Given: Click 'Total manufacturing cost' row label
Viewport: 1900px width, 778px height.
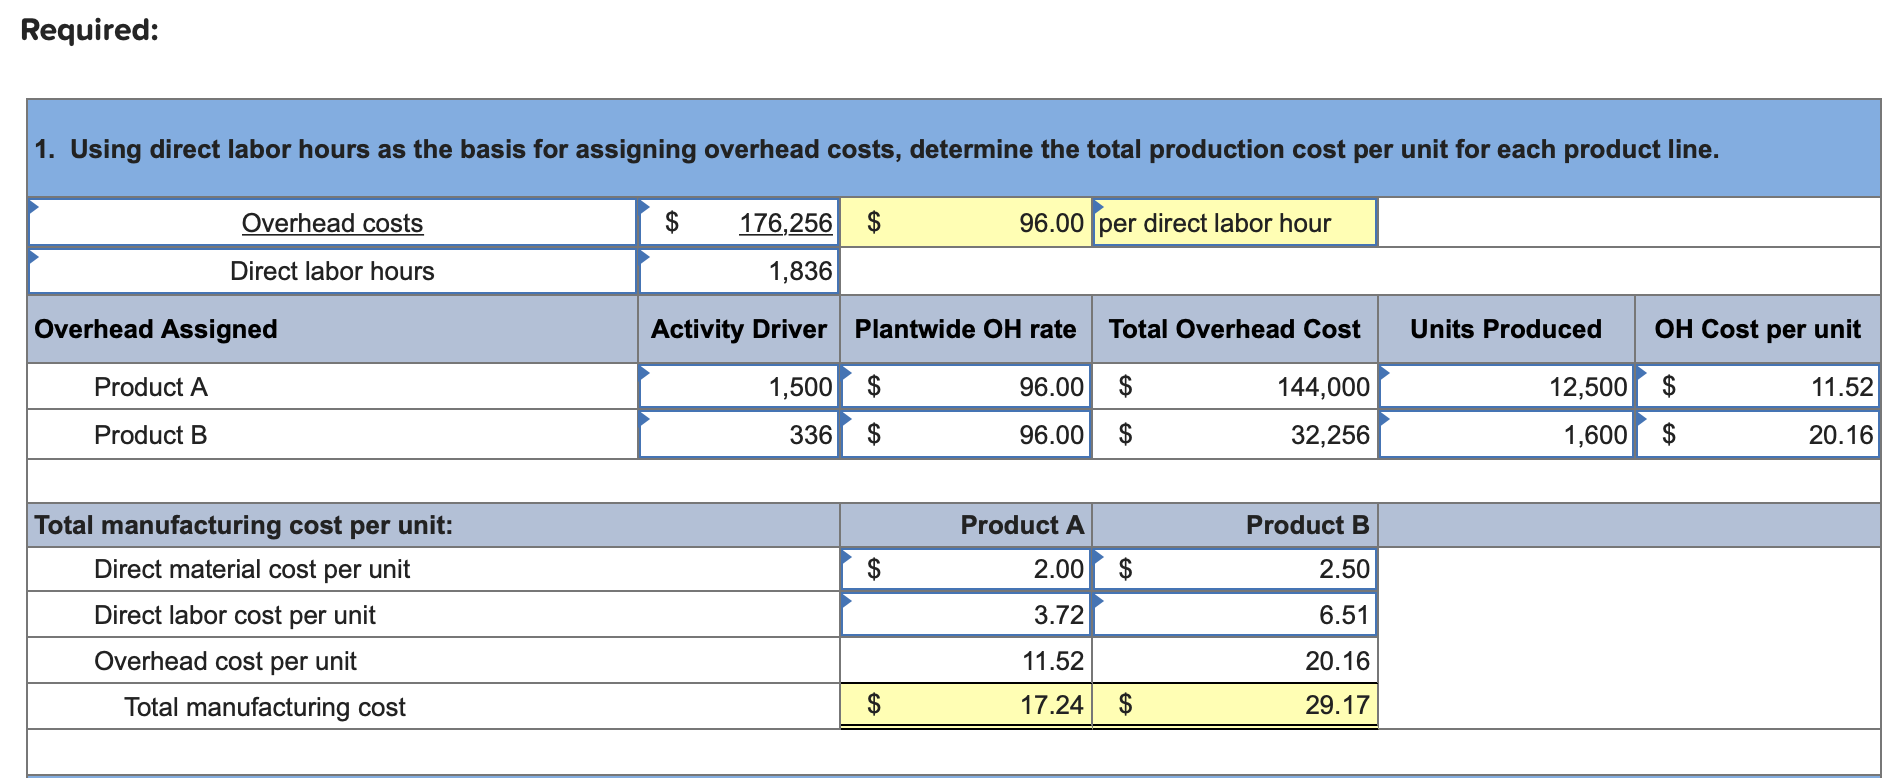Looking at the screenshot, I should pyautogui.click(x=265, y=707).
